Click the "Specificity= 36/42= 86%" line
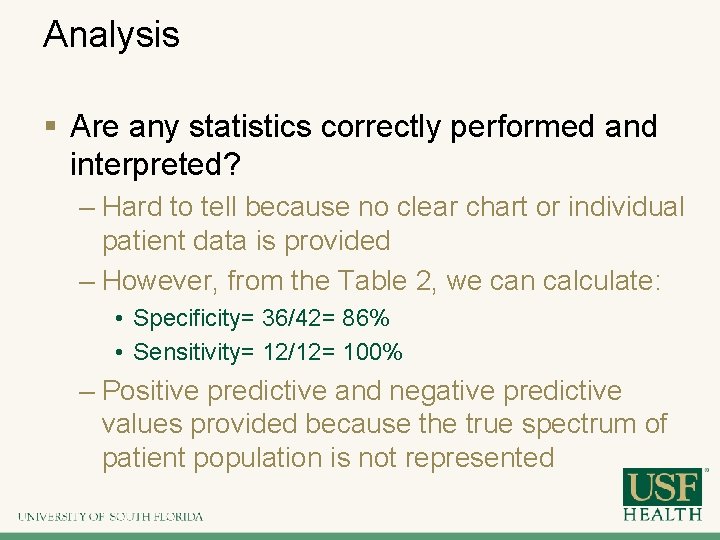This screenshot has width=720, height=540. click(261, 319)
